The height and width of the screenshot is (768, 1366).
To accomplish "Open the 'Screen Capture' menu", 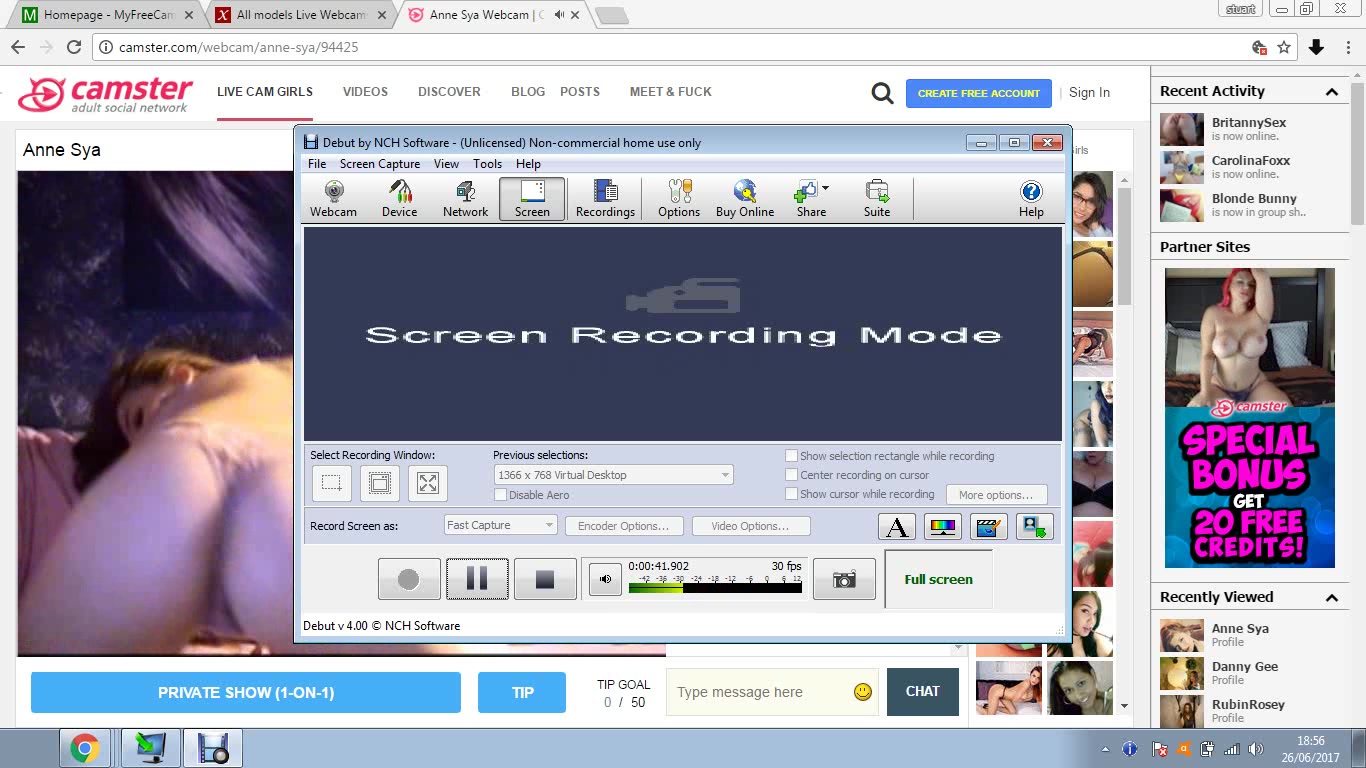I will coord(379,164).
